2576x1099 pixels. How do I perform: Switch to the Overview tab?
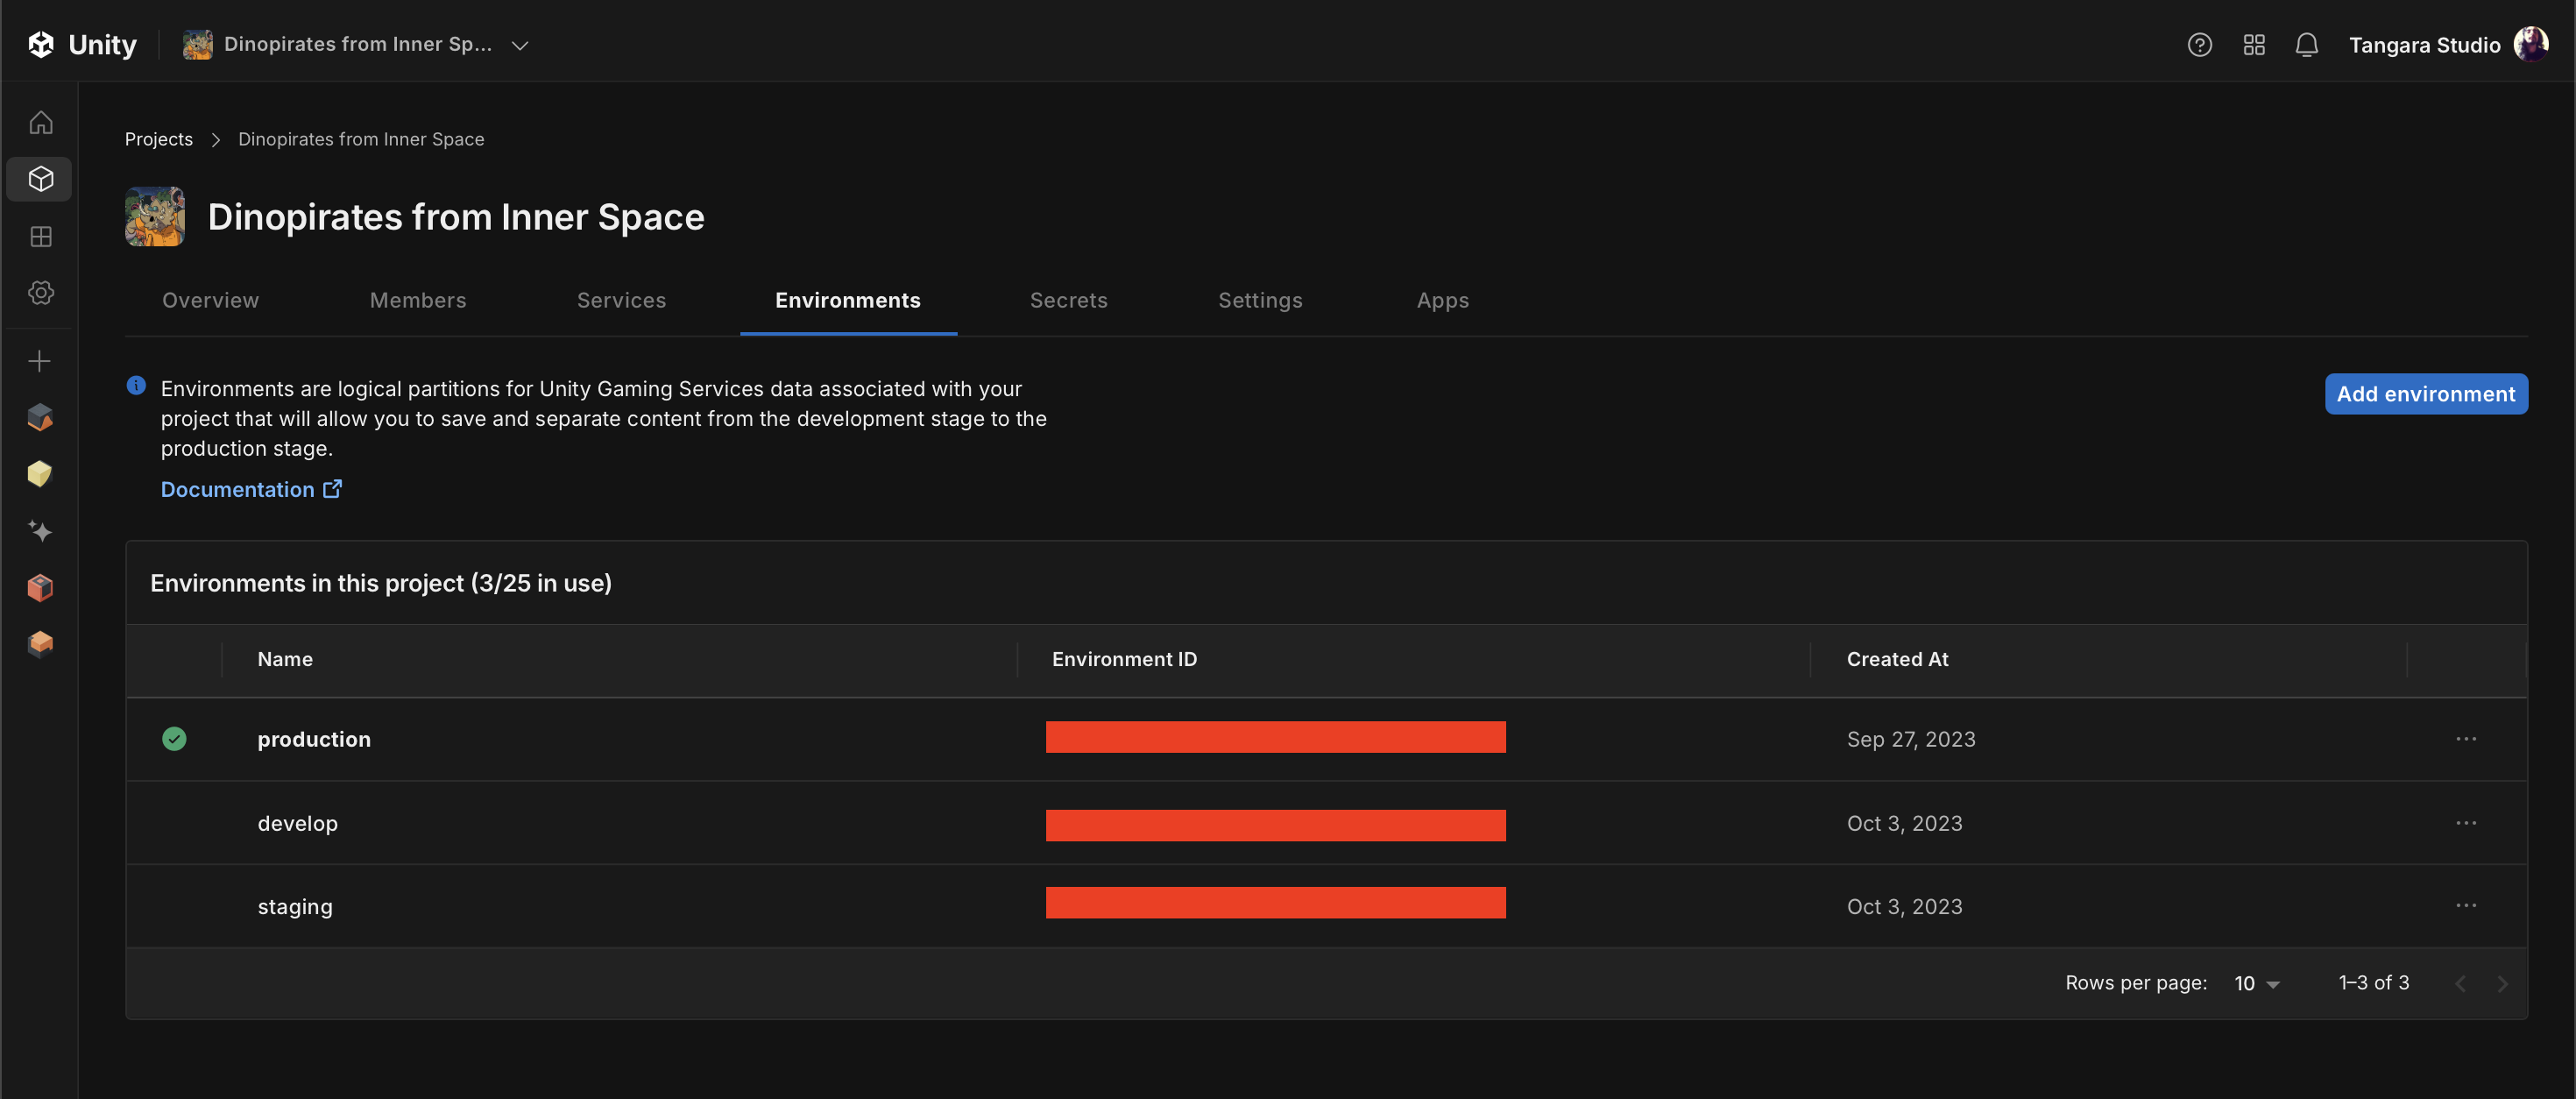211,301
